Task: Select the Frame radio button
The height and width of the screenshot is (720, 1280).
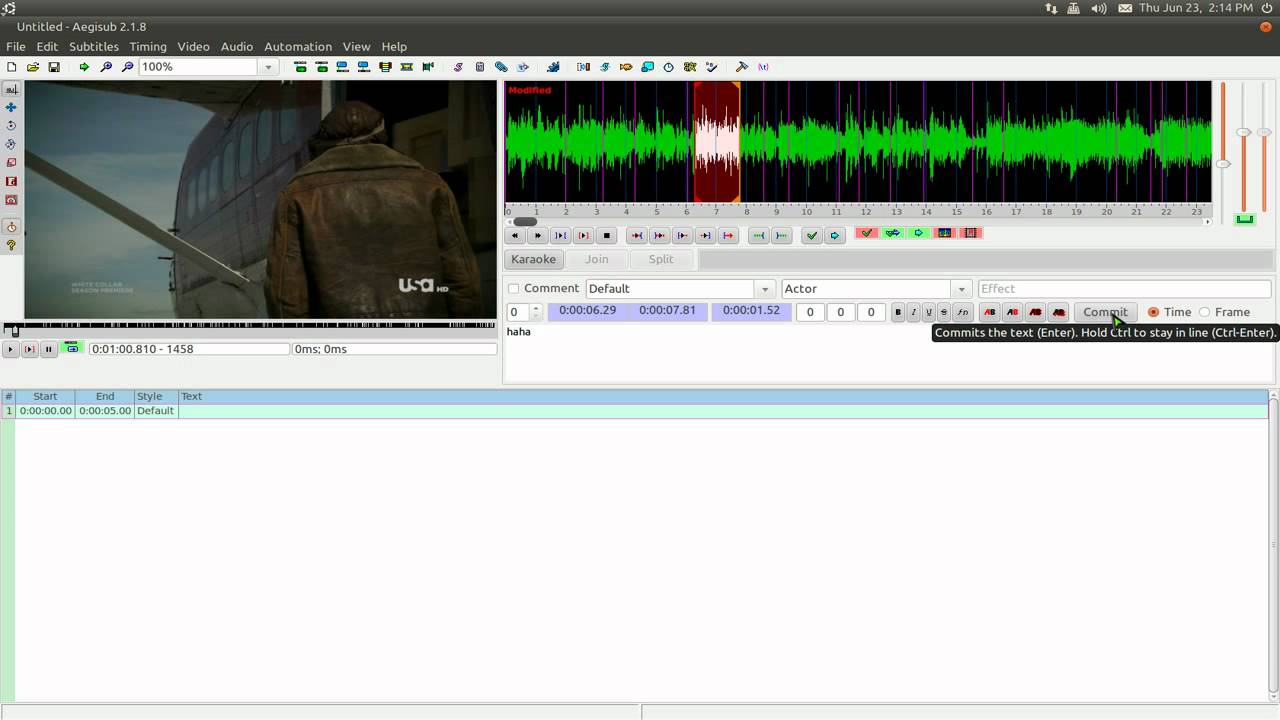Action: click(1204, 312)
